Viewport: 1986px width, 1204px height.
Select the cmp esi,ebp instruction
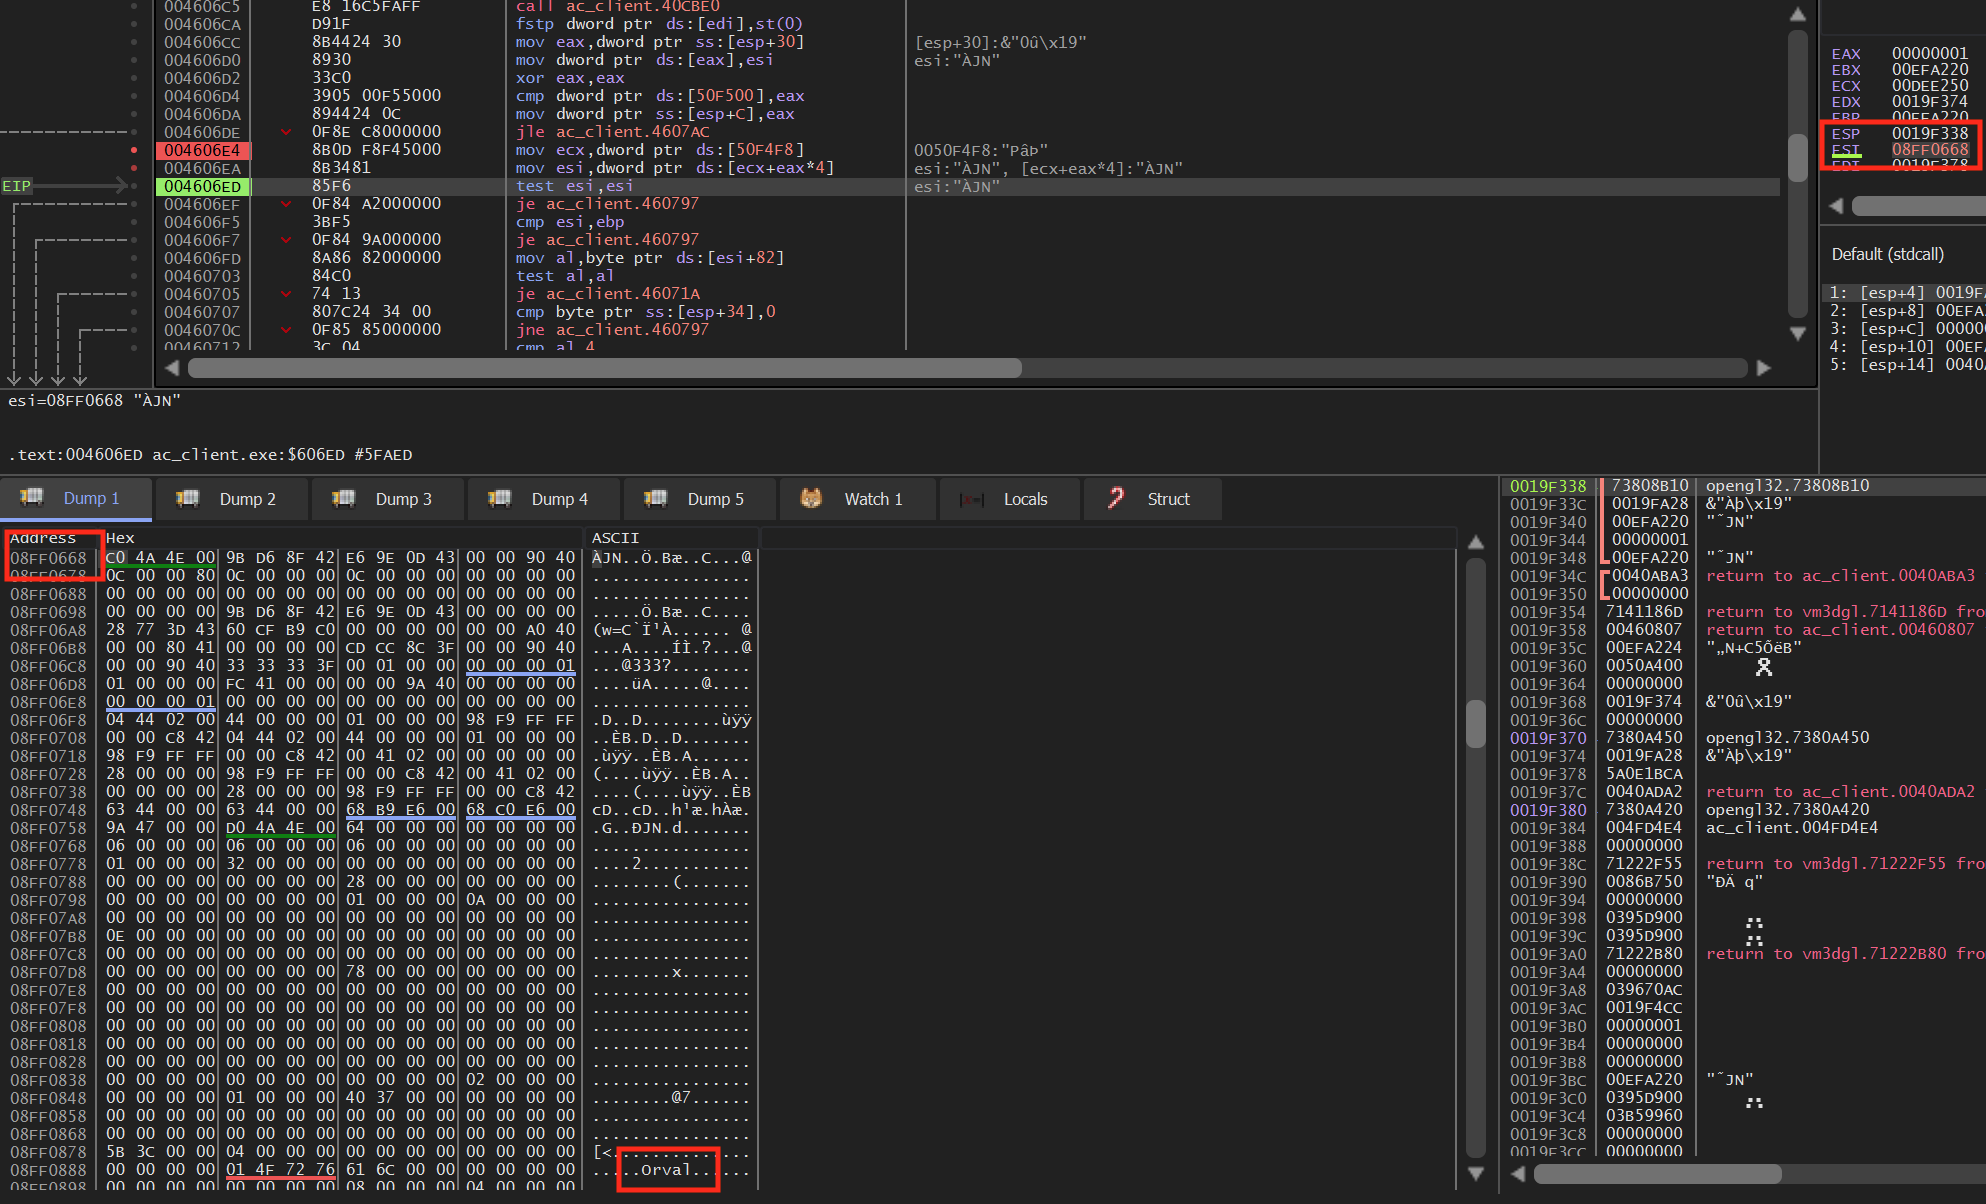(570, 222)
